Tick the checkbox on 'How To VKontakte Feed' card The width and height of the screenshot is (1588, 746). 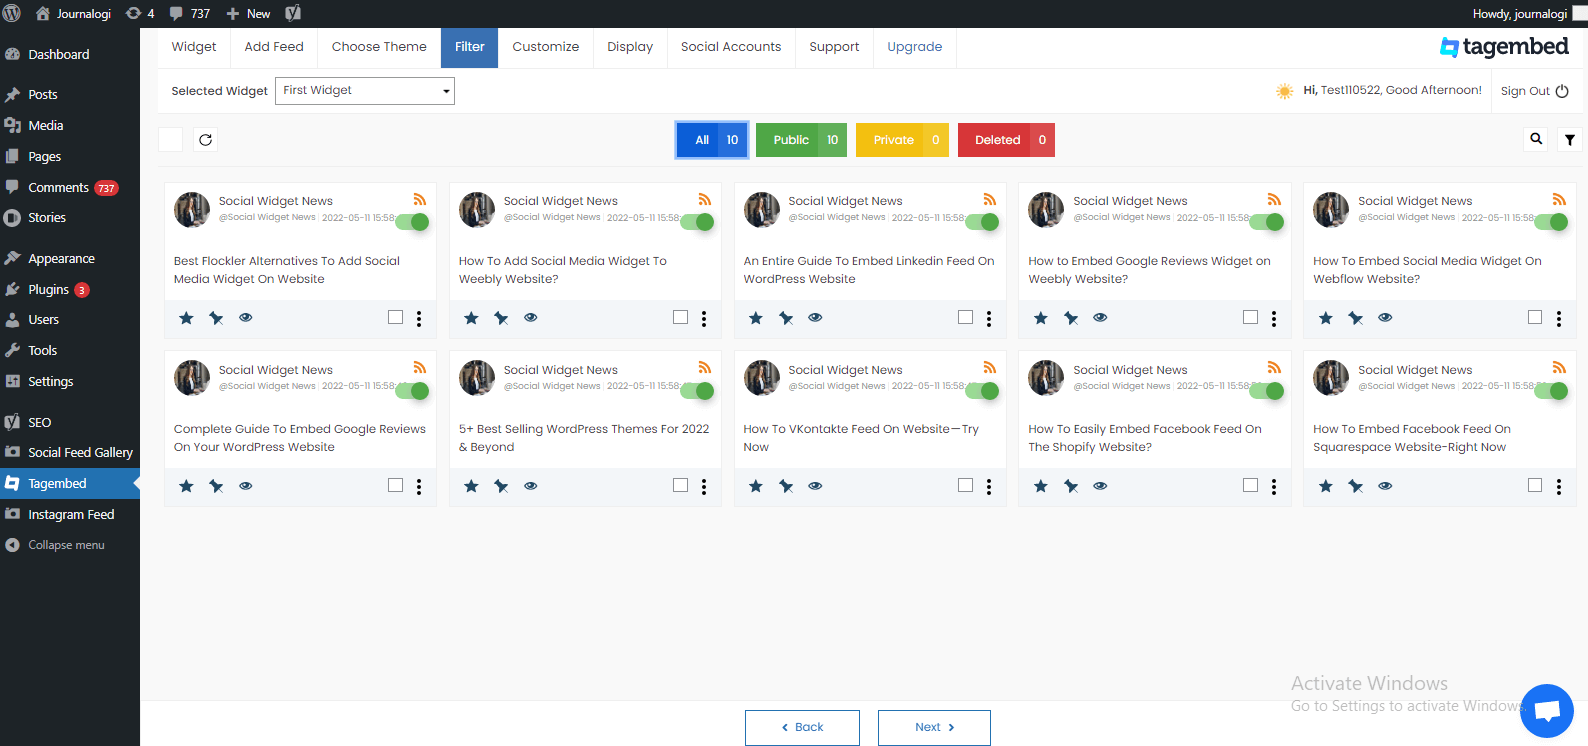[x=965, y=485]
